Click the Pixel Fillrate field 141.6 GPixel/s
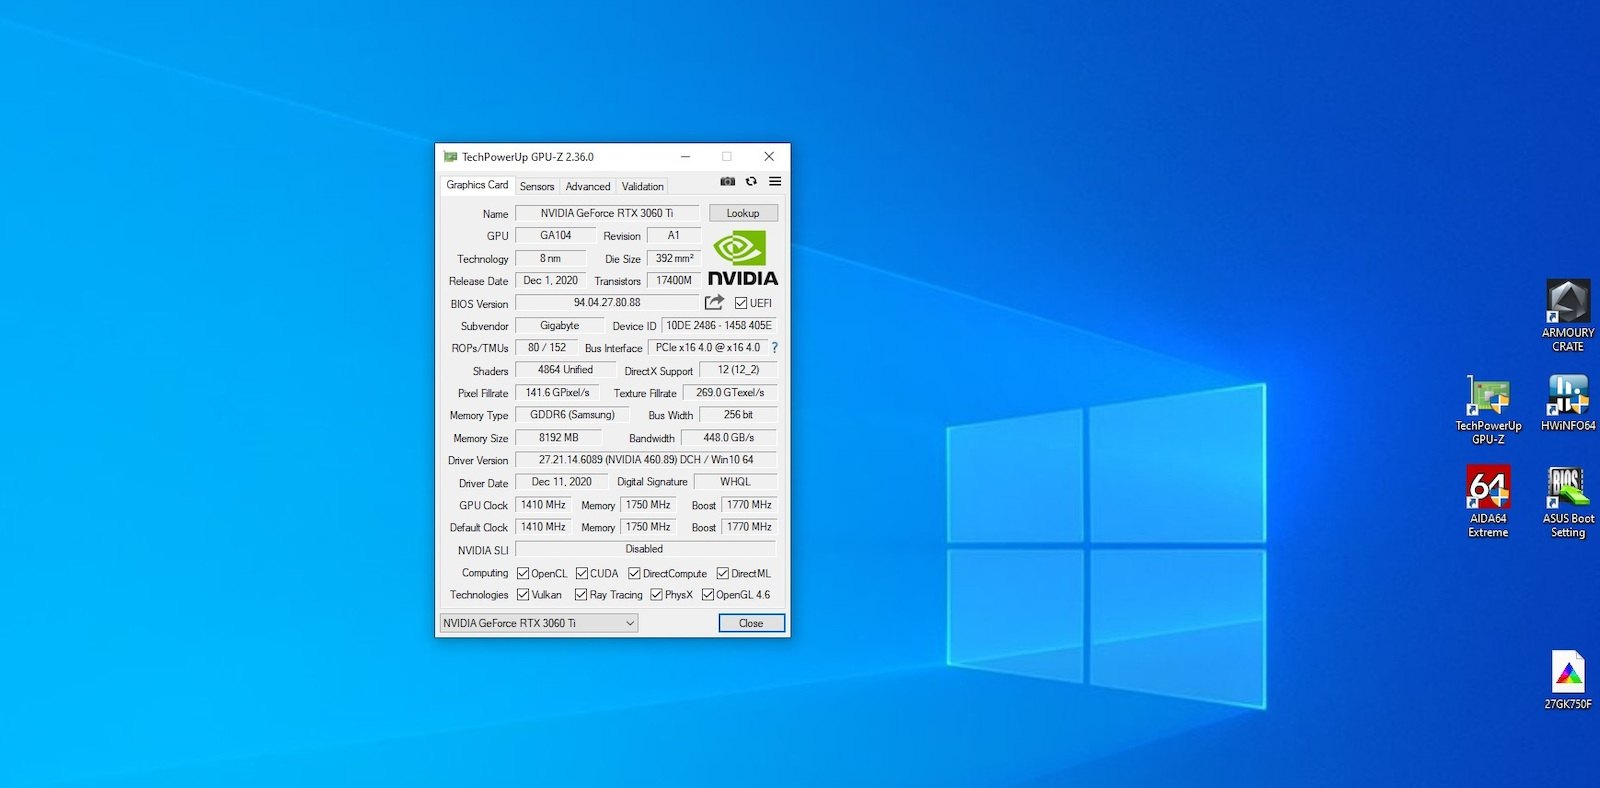 (558, 393)
